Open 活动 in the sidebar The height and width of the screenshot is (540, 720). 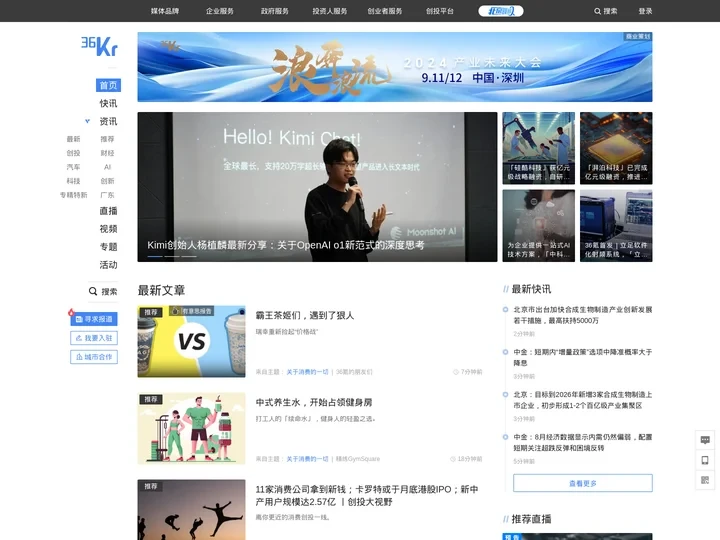tap(108, 264)
